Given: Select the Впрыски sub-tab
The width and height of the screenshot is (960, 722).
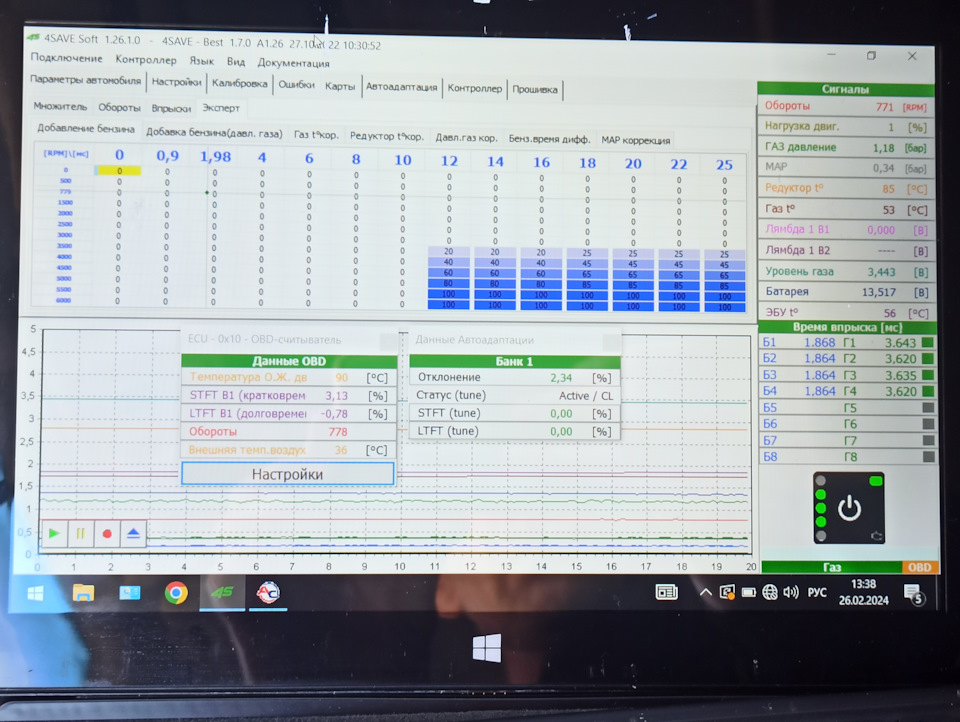Looking at the screenshot, I should (x=171, y=108).
